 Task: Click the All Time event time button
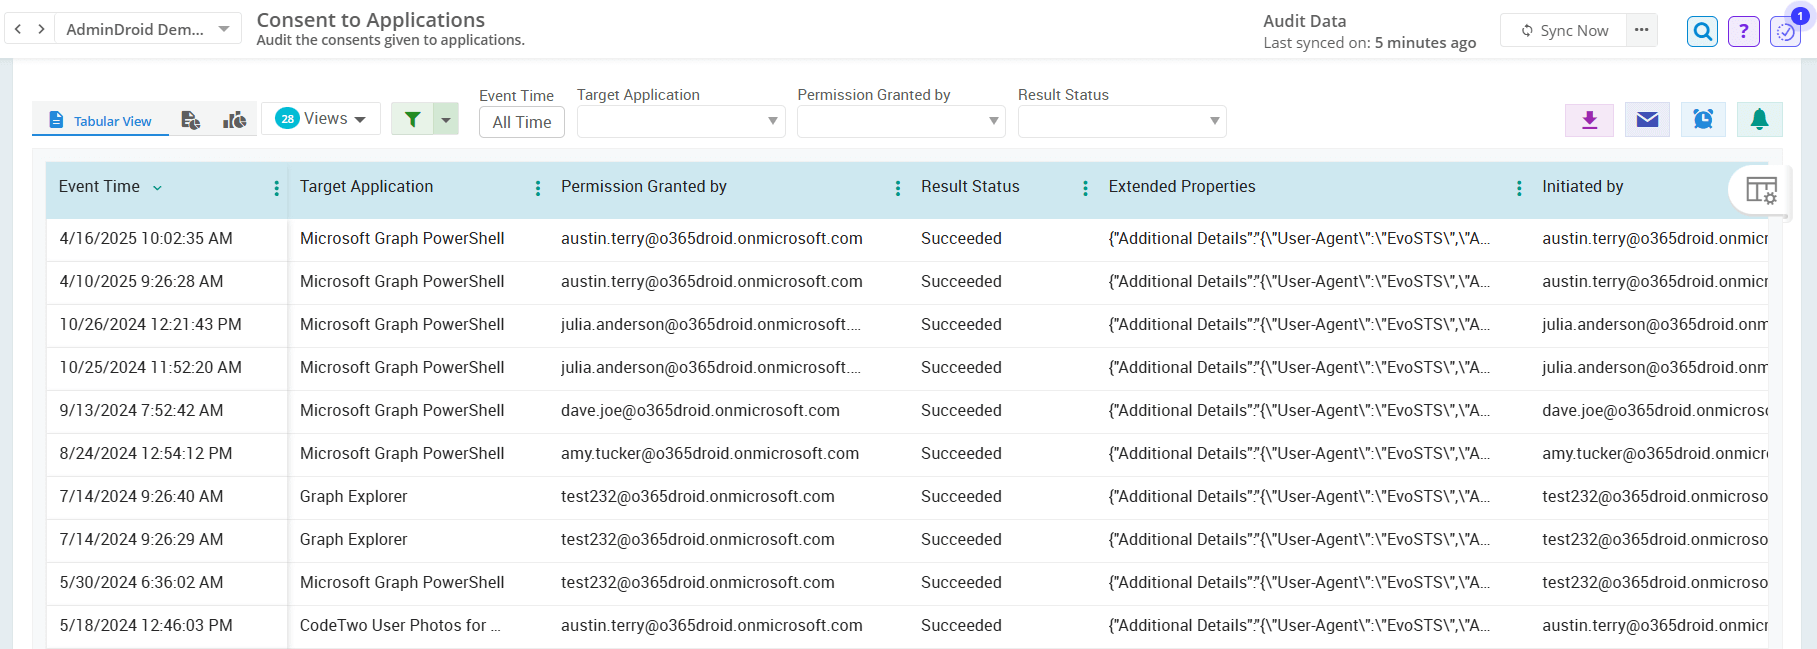point(522,122)
